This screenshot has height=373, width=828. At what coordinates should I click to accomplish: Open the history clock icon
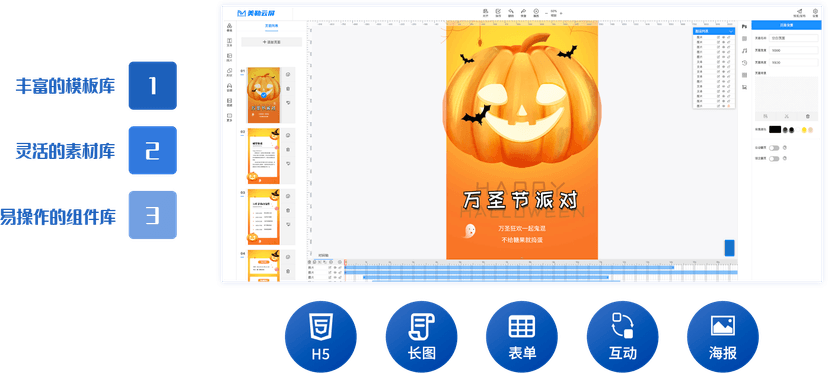click(745, 63)
